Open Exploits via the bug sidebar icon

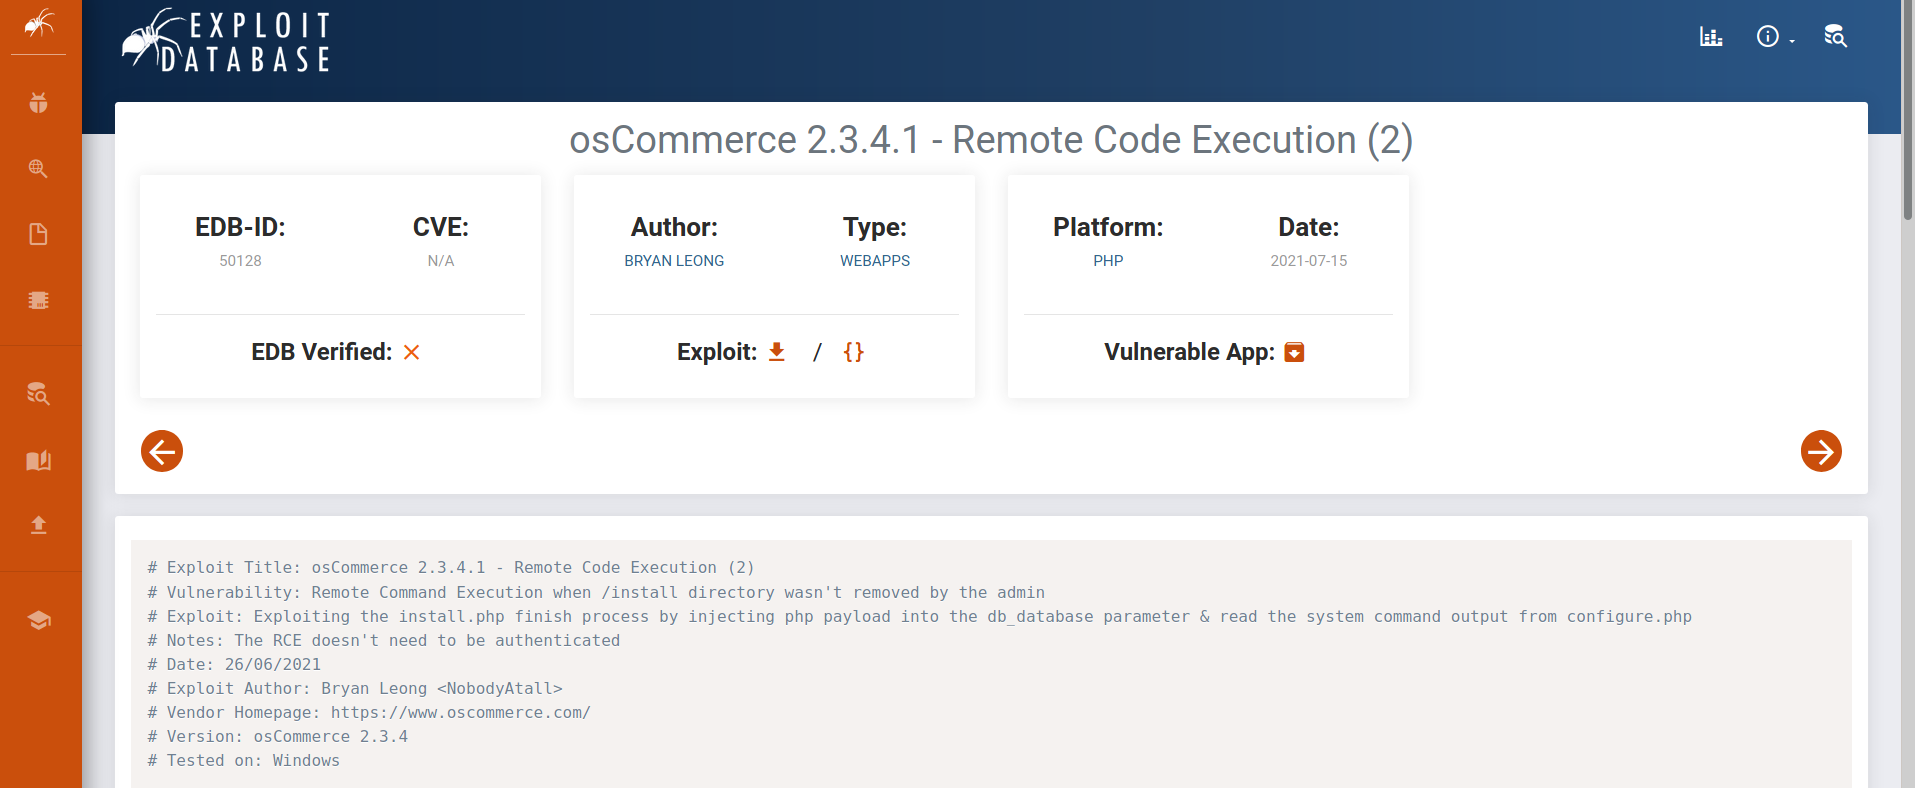click(39, 102)
